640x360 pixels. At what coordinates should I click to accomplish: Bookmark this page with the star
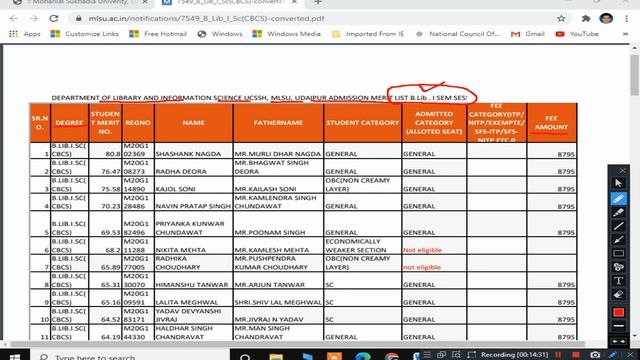[x=561, y=18]
